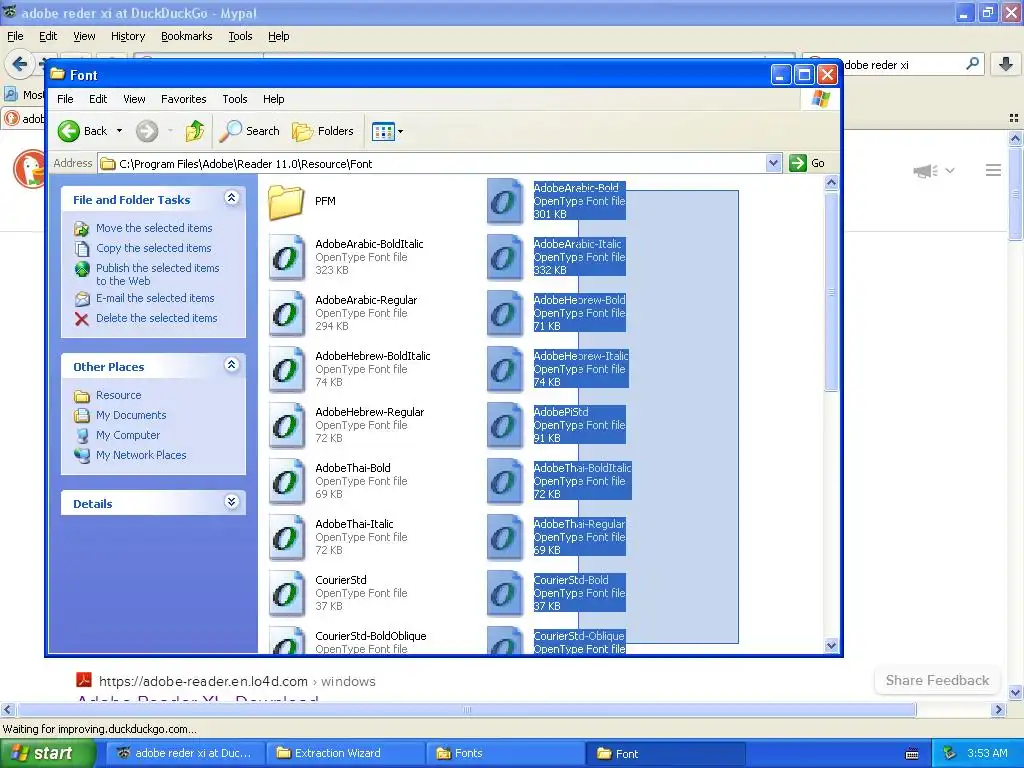
Task: Select the AdobeHebrew-Italic font icon
Action: (505, 370)
